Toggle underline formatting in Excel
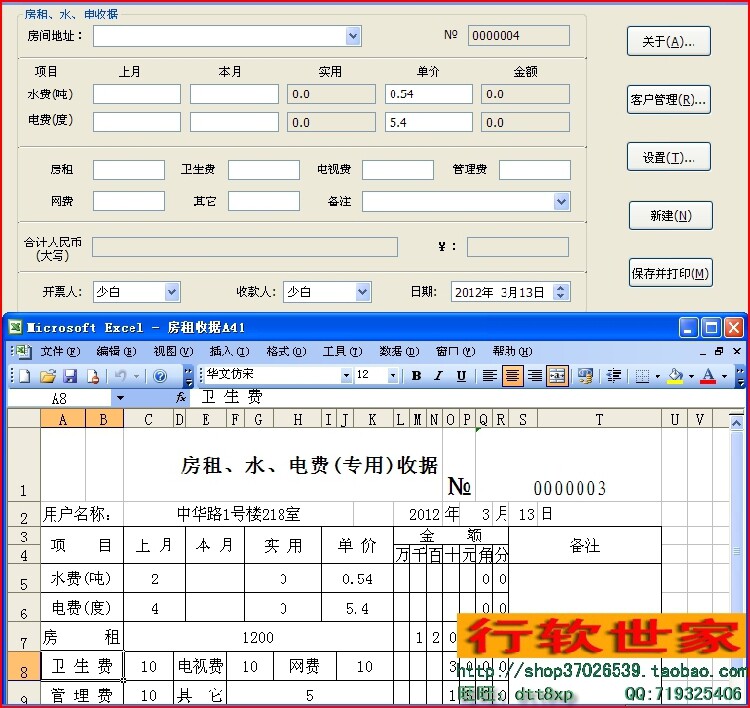 coord(461,376)
